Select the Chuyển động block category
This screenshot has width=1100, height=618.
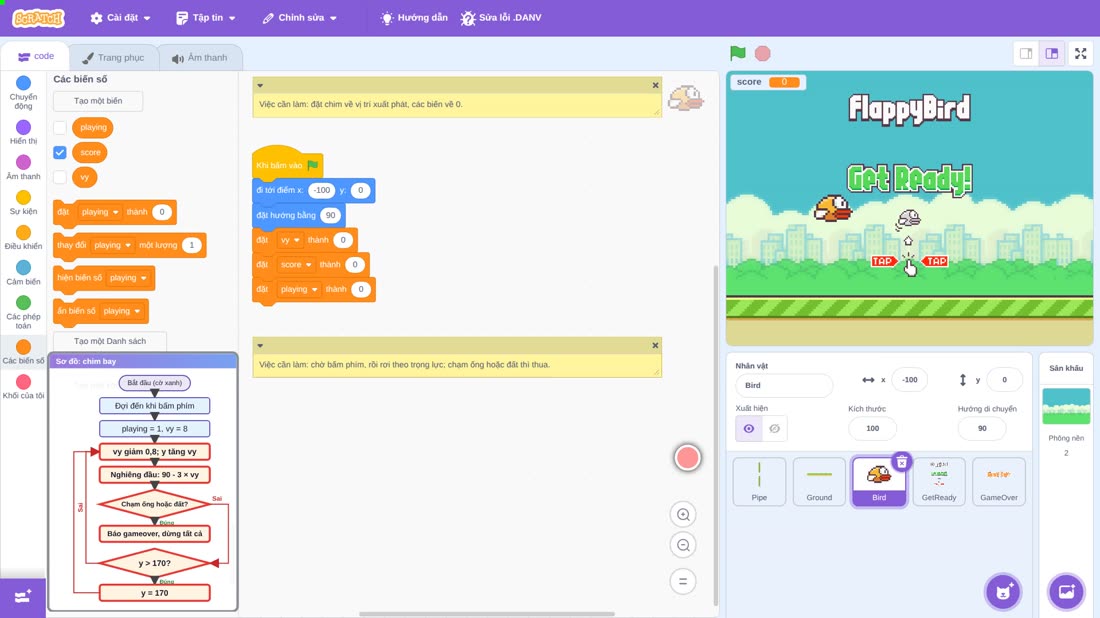coord(23,93)
